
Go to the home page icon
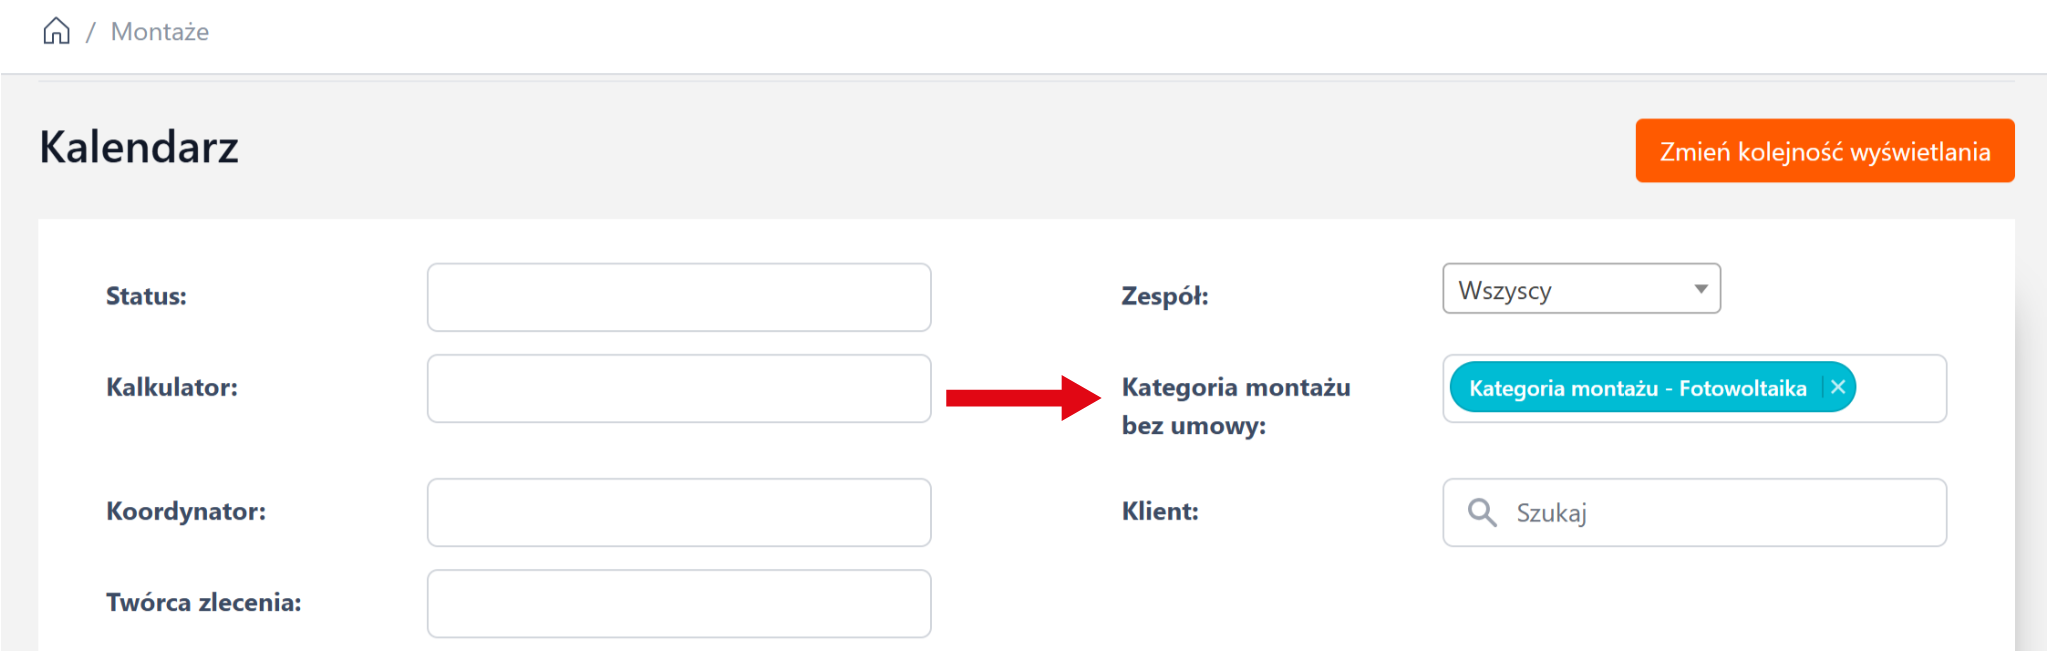pos(56,31)
